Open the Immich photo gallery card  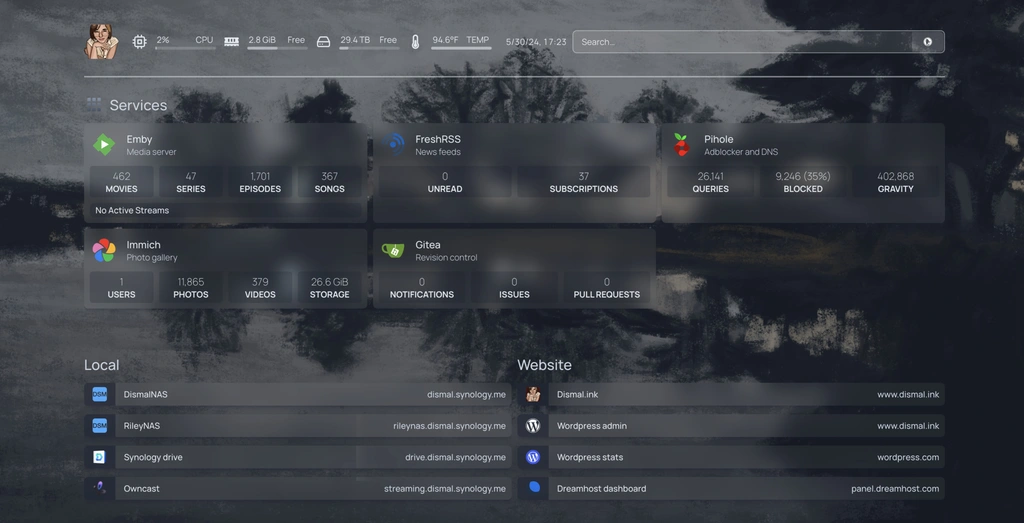(x=225, y=268)
